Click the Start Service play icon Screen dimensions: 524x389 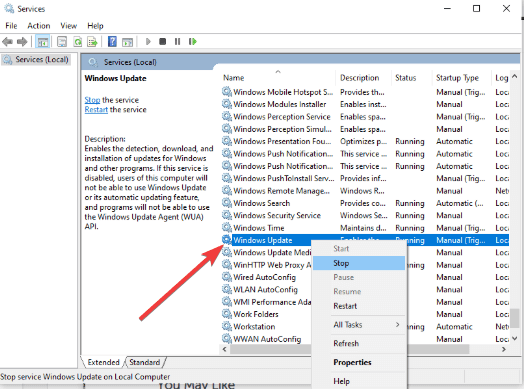pos(148,41)
